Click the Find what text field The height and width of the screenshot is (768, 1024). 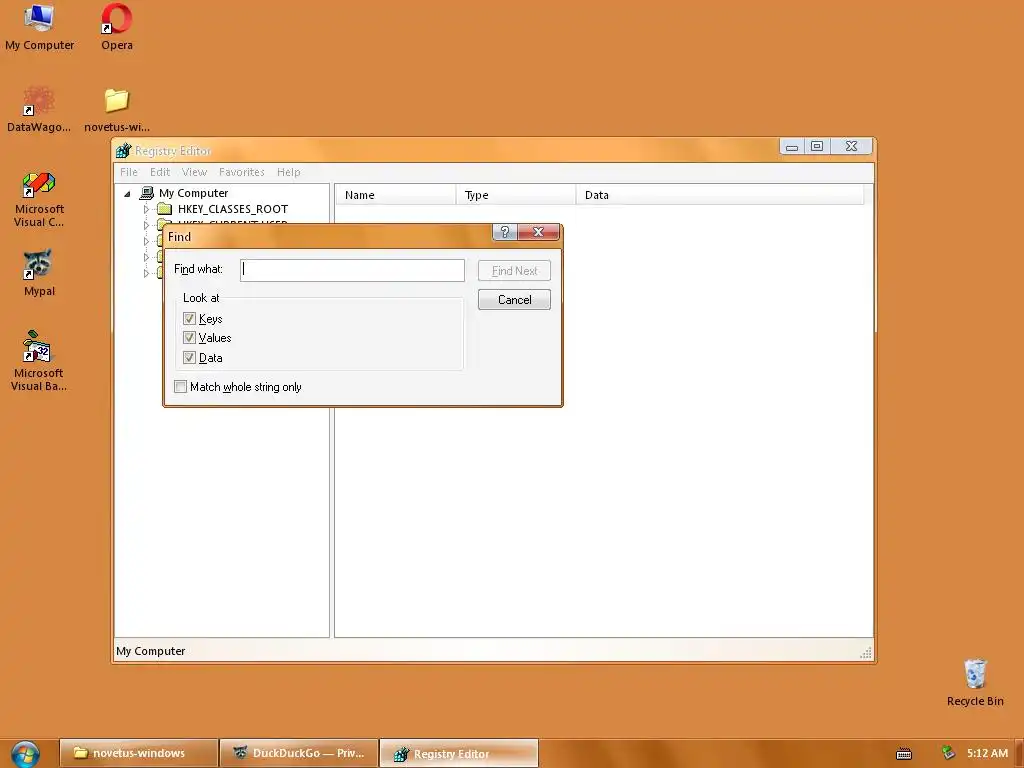tap(352, 270)
